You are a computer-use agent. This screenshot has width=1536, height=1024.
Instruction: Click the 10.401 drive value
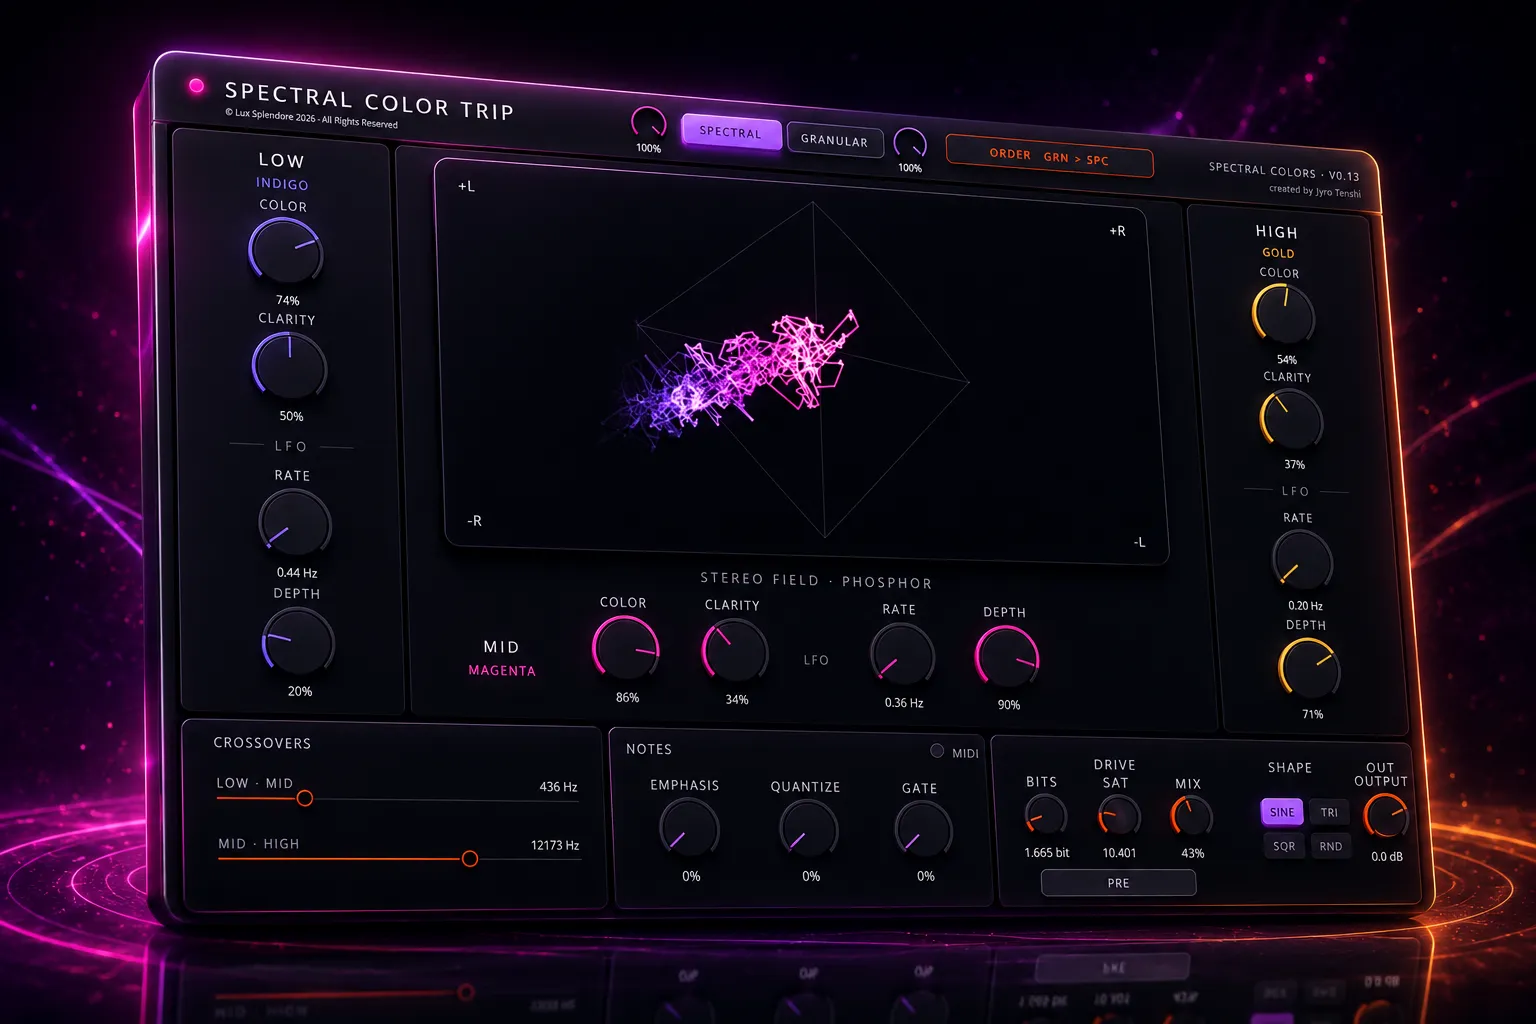pyautogui.click(x=1119, y=853)
